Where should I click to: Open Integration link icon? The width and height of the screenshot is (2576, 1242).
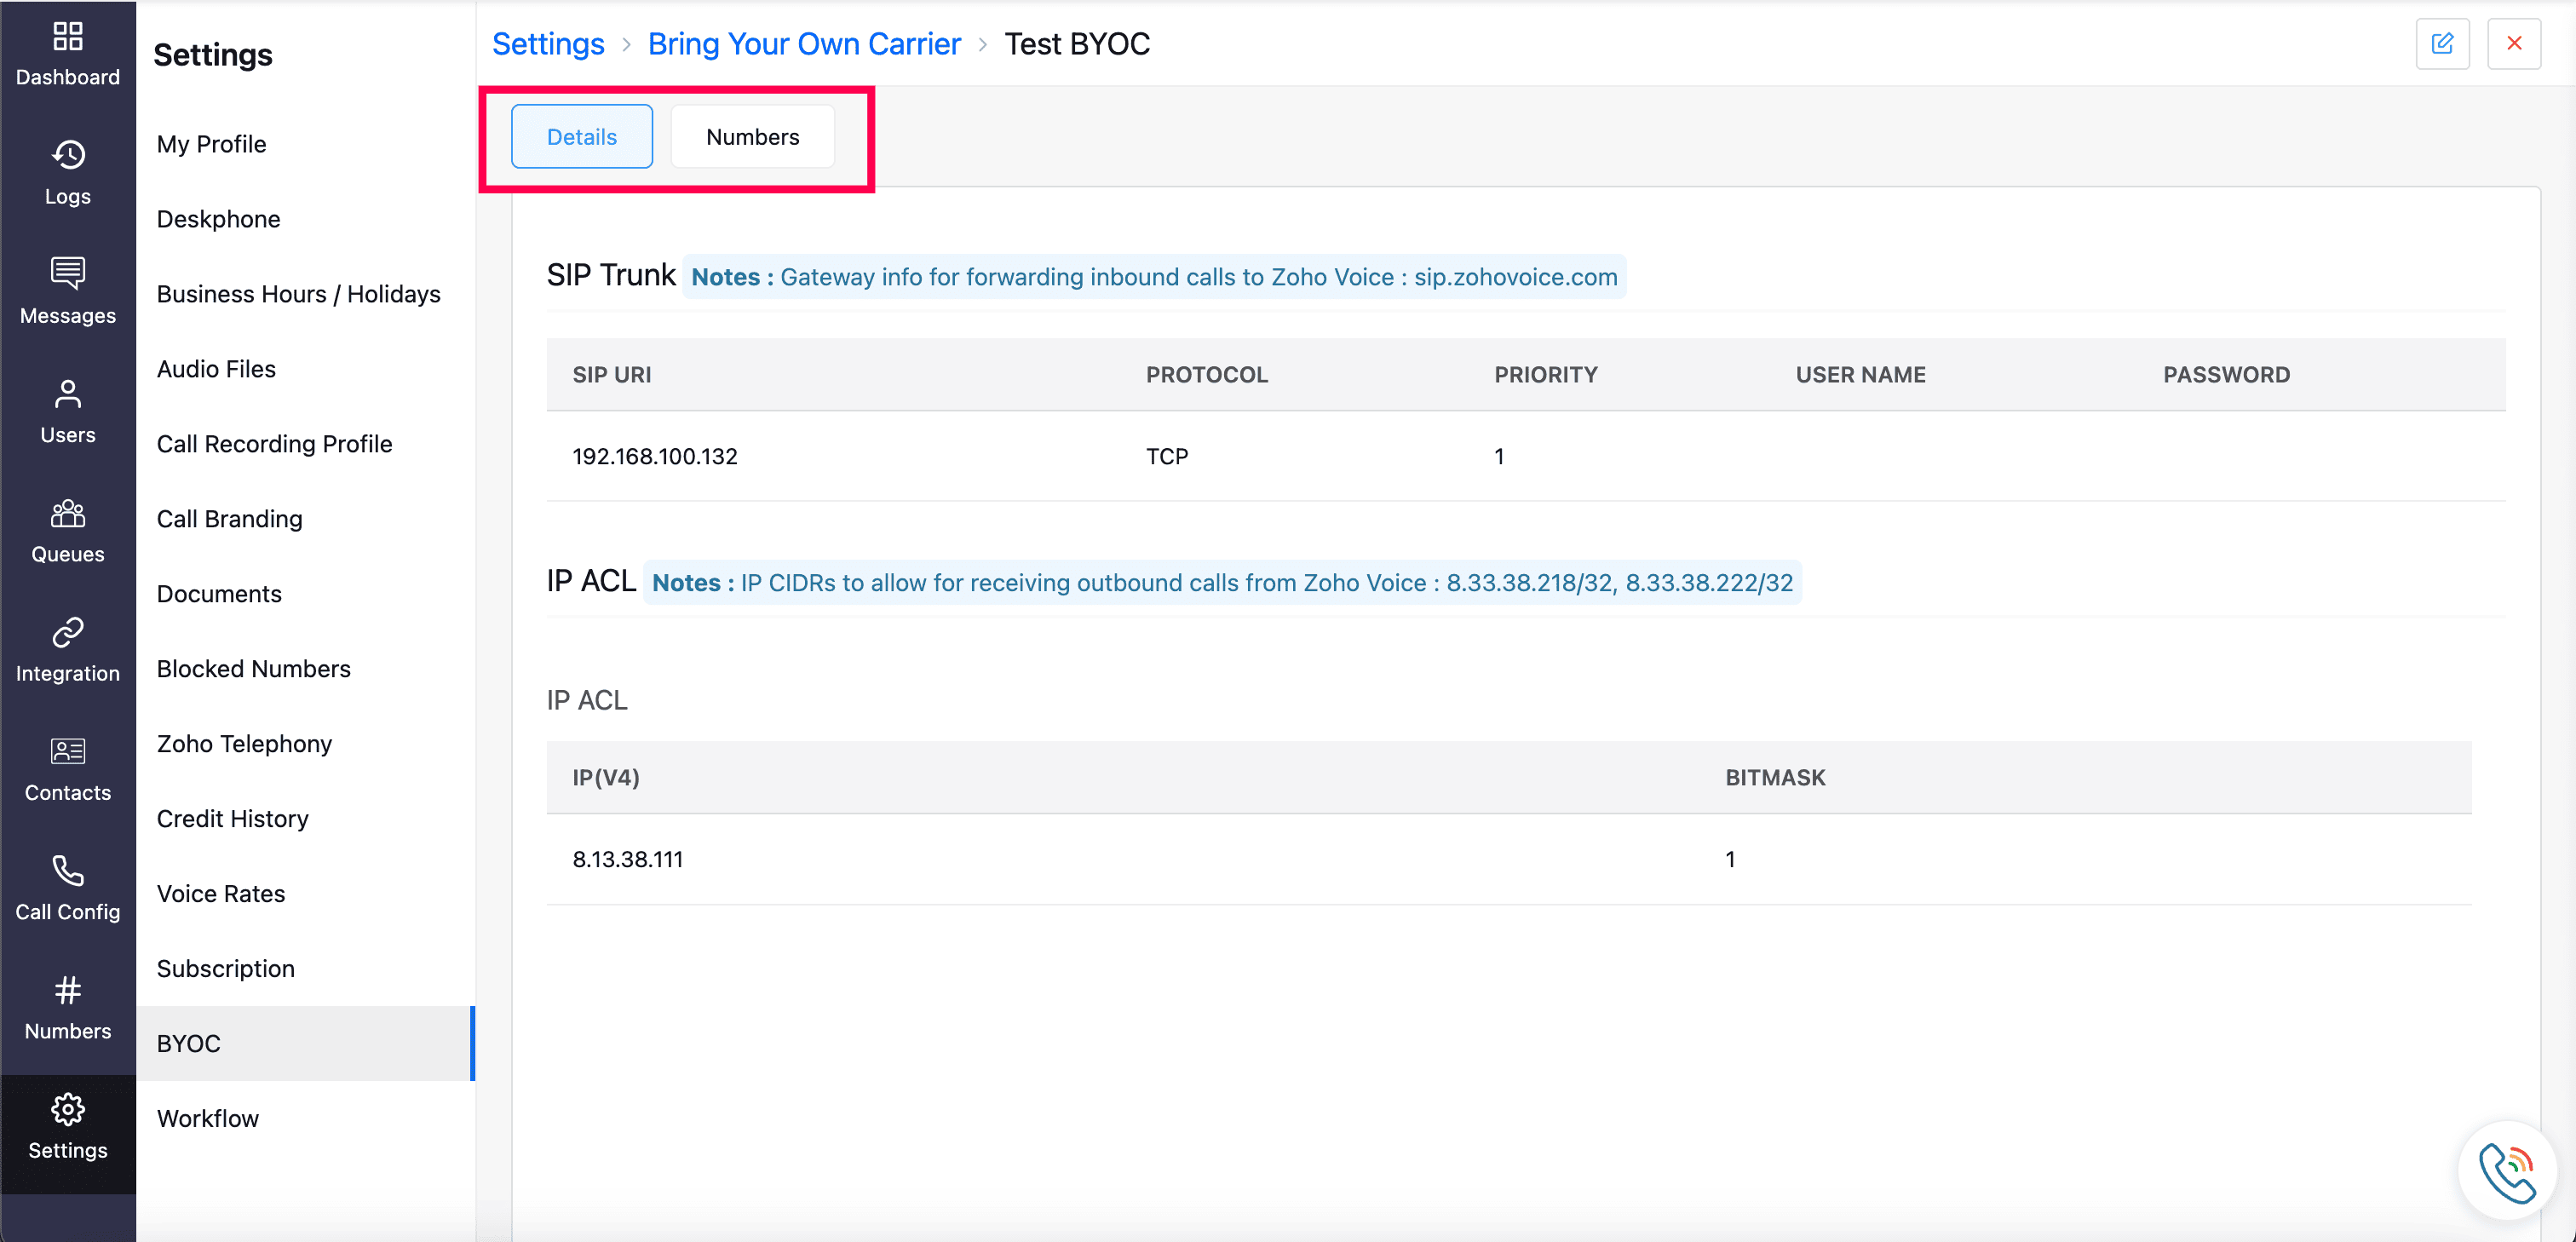pos(67,632)
